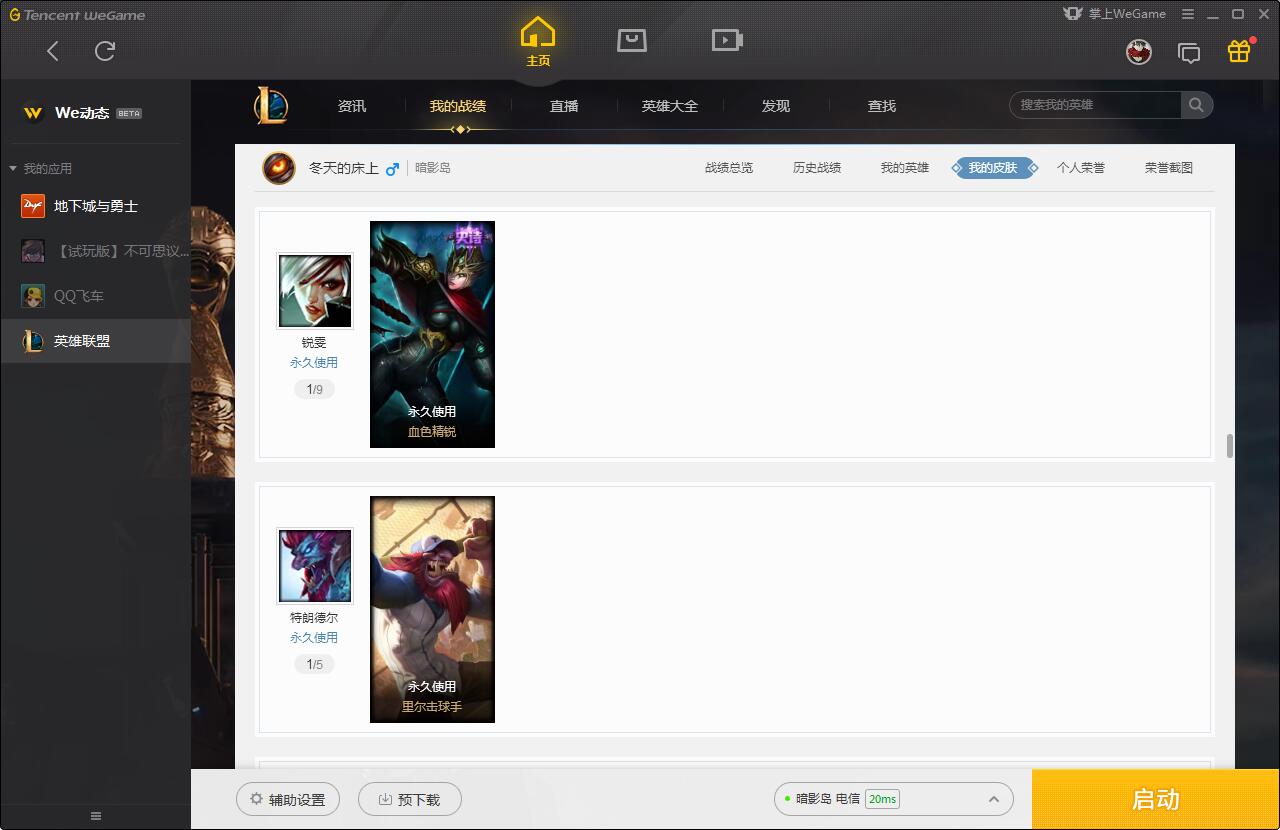Viewport: 1280px width, 830px height.
Task: Switch to 历史战绩 sub-tab
Action: (817, 168)
